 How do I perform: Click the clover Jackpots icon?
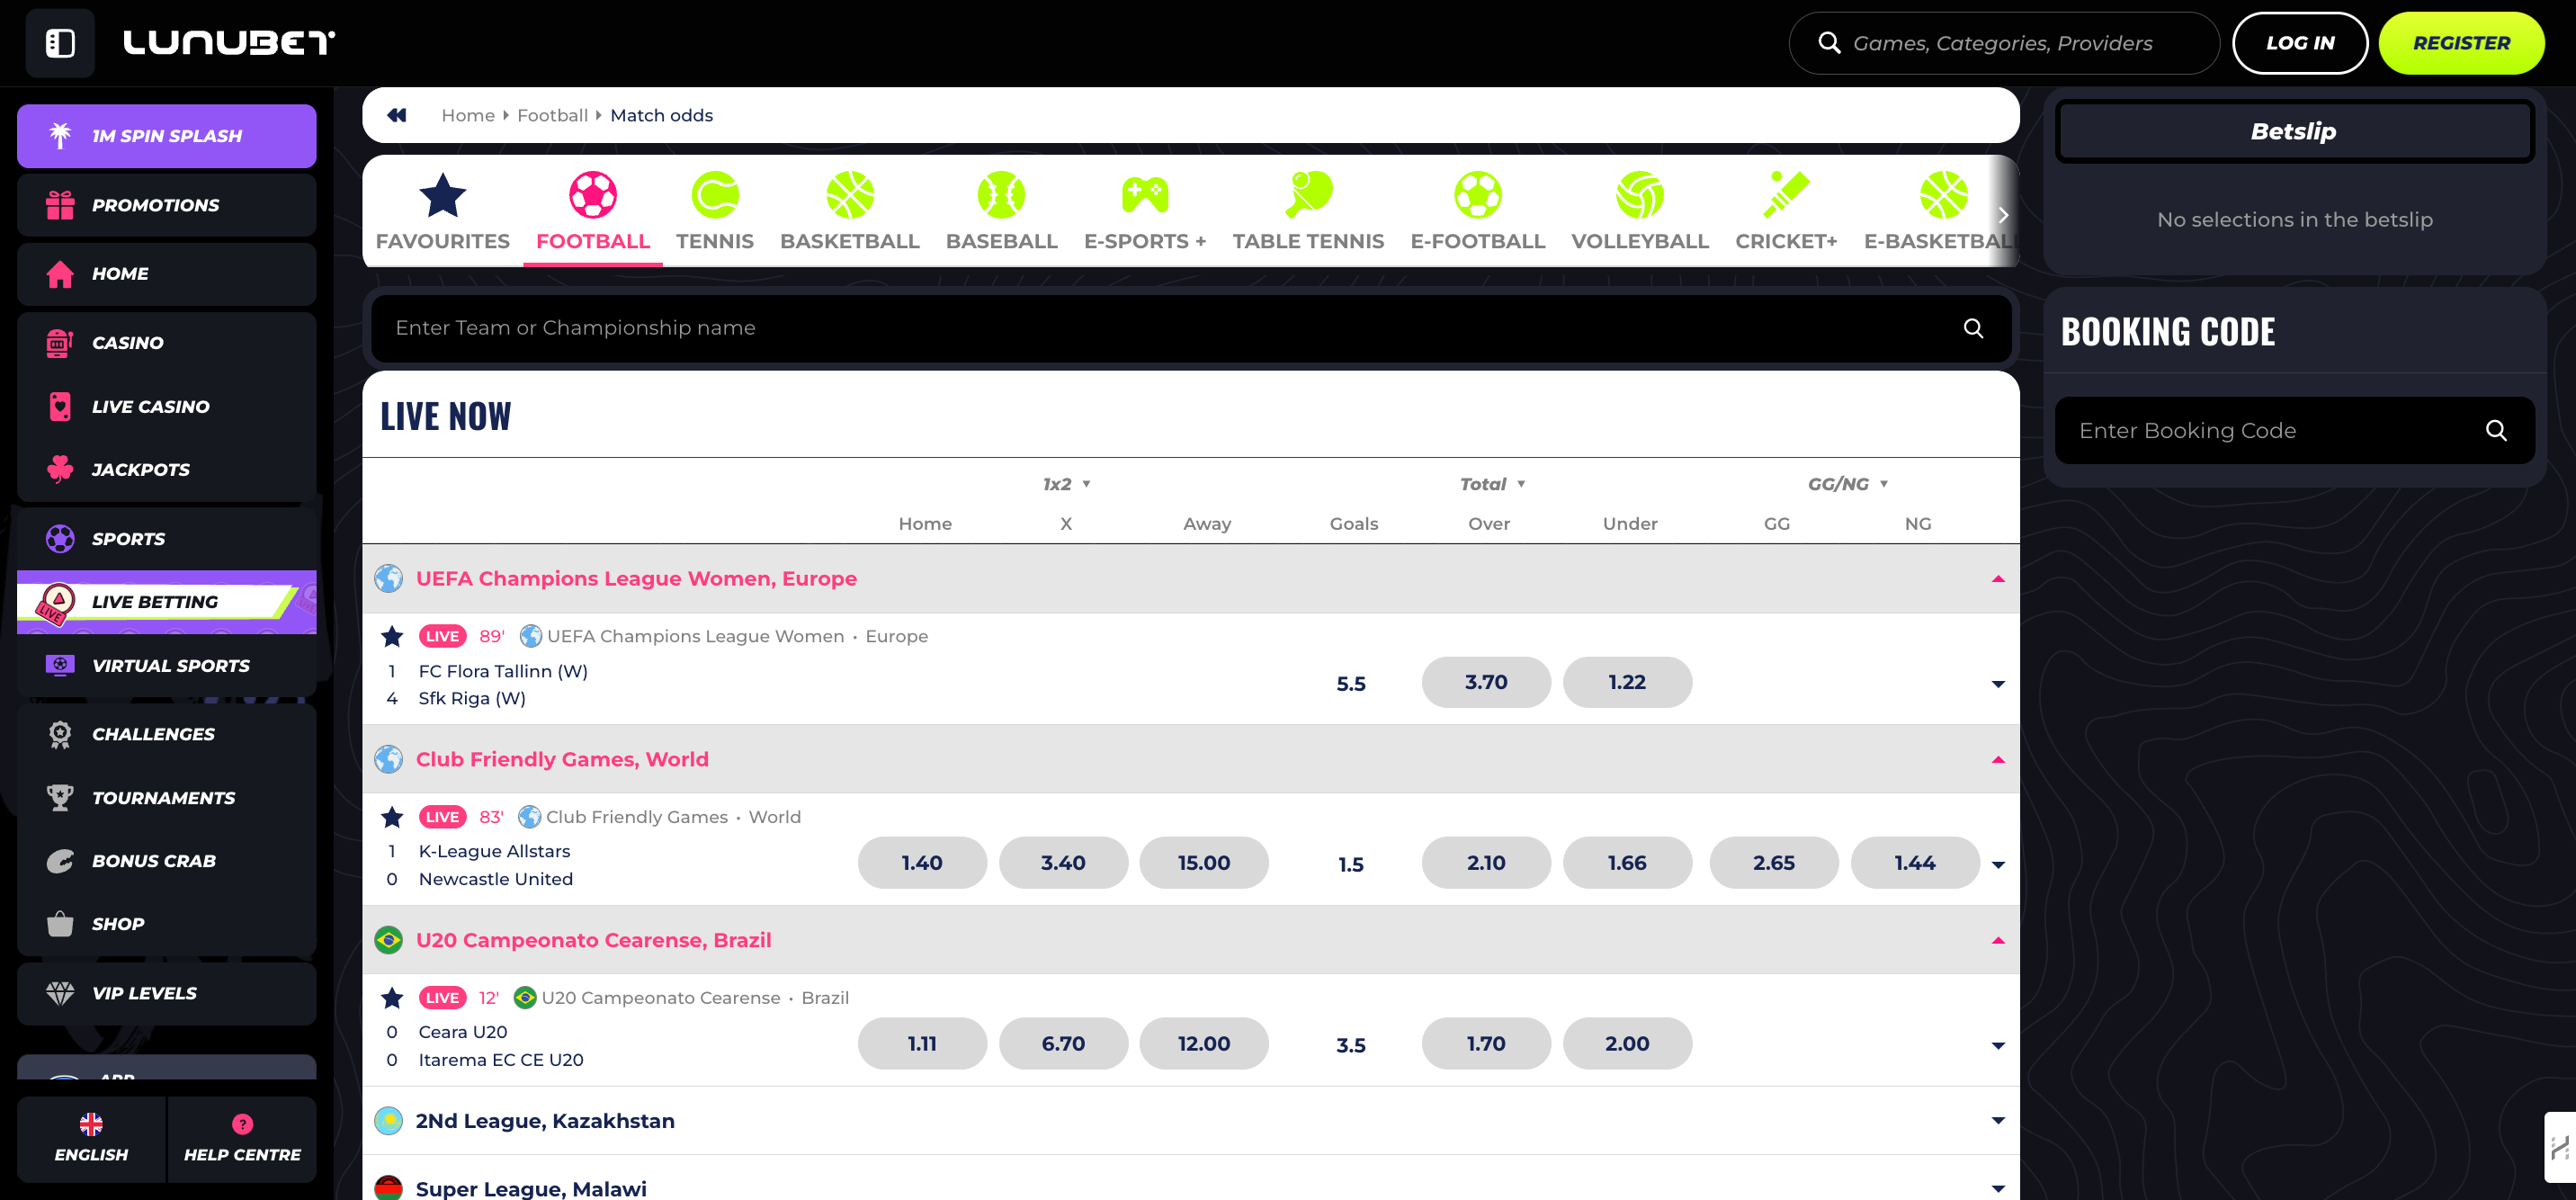60,469
